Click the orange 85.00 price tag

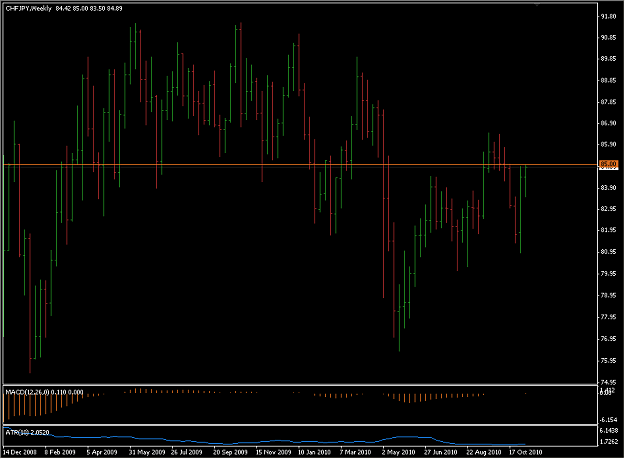click(609, 164)
